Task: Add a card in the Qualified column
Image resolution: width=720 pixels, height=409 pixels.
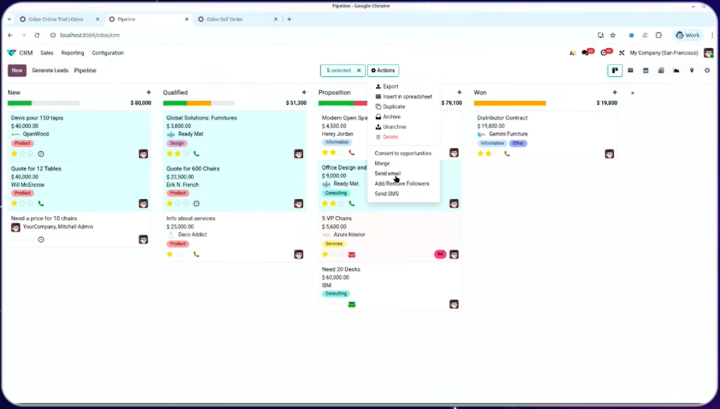Action: tap(304, 92)
